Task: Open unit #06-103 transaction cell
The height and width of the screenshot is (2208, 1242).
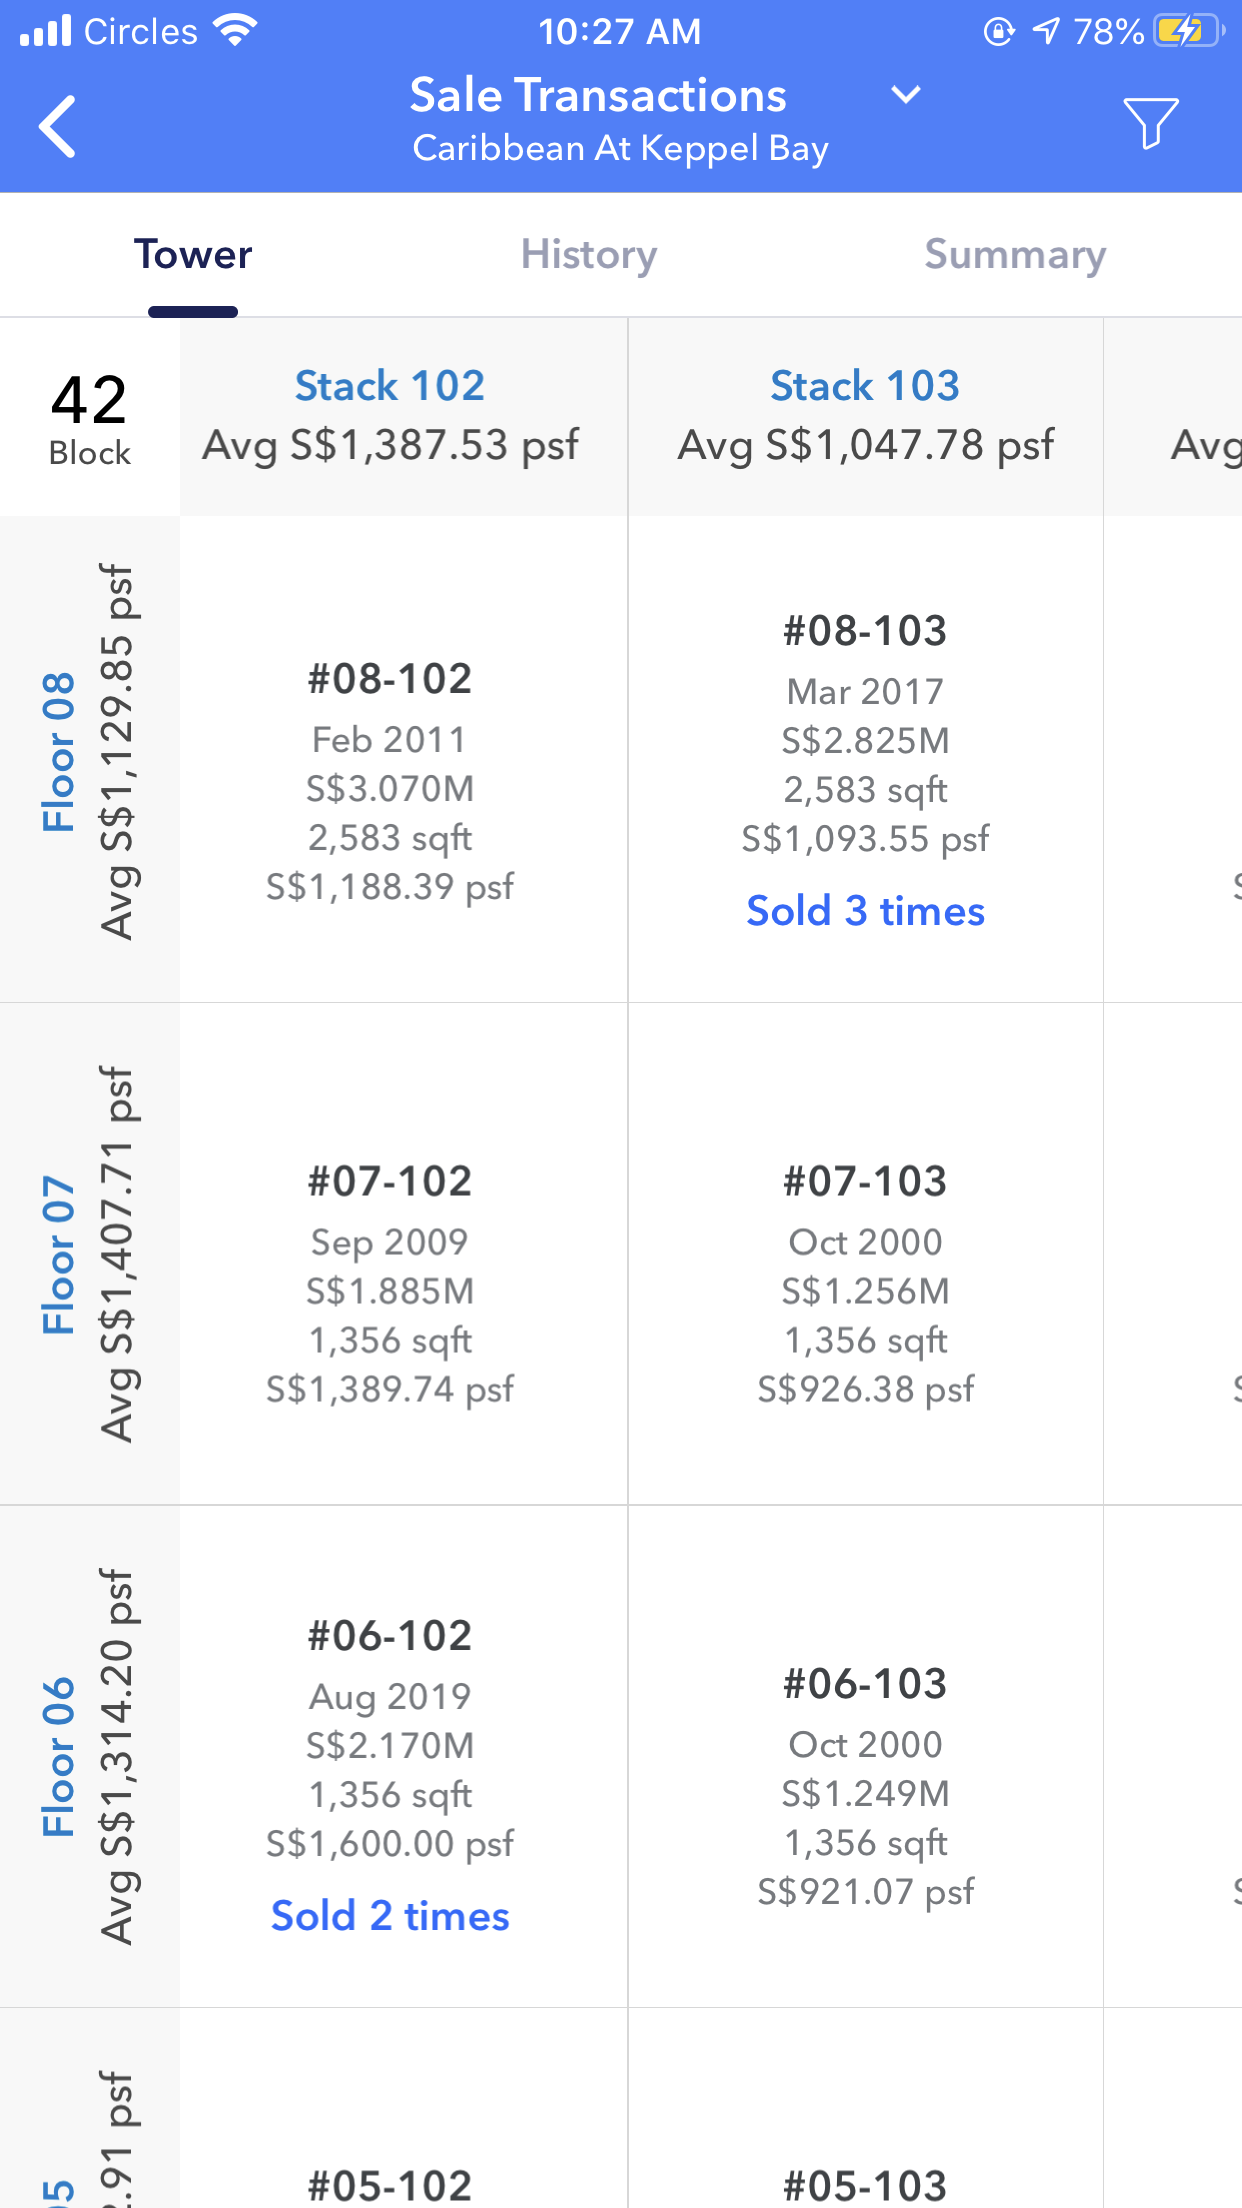Action: point(865,1787)
